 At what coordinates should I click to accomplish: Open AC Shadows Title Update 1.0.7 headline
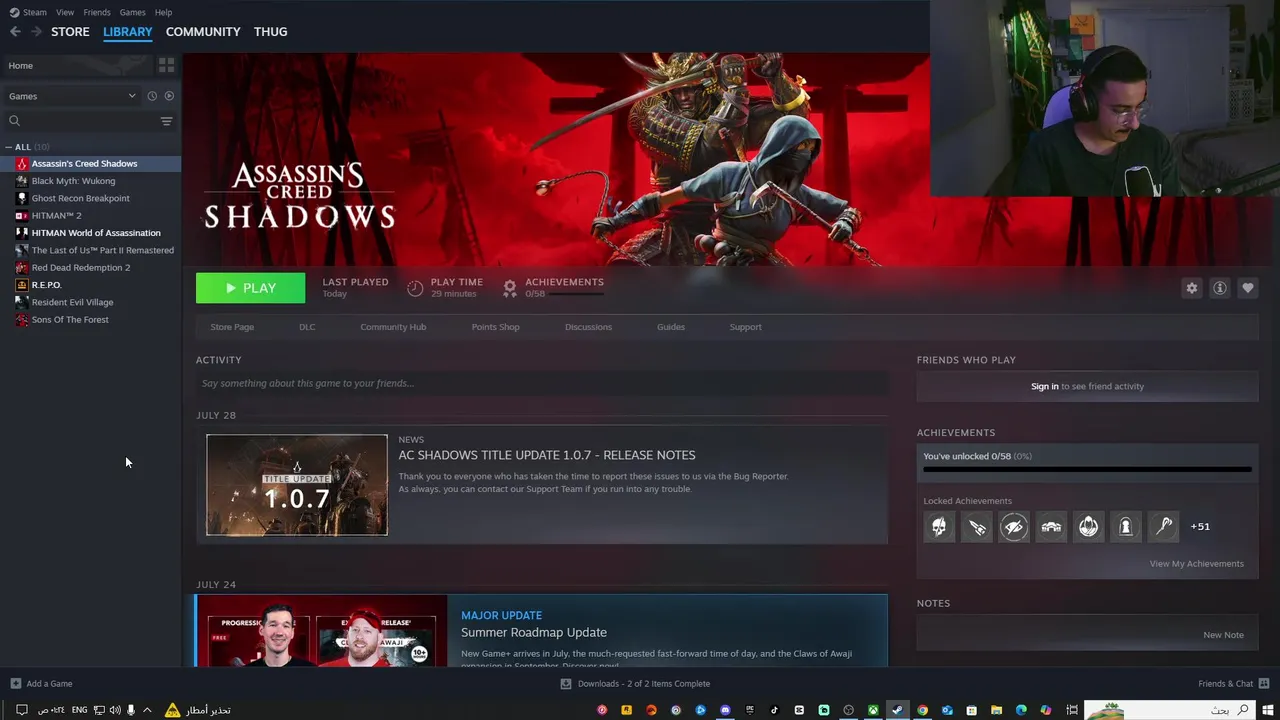click(547, 455)
